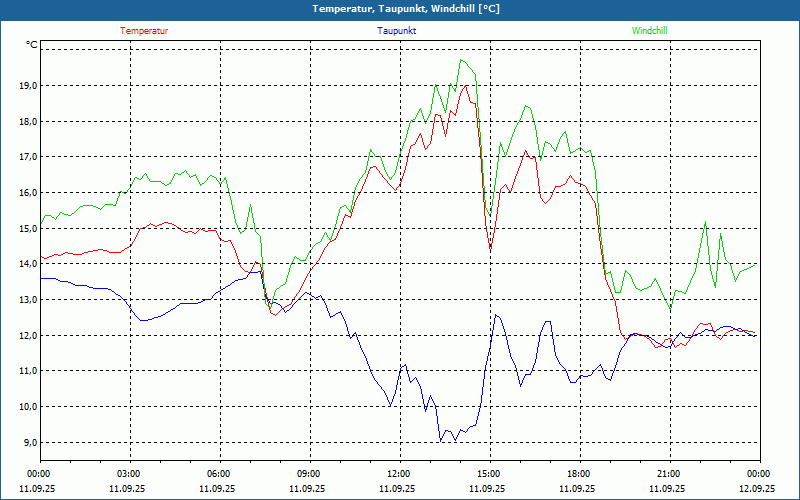This screenshot has width=800, height=500.
Task: Click the 15:00 time axis label
Action: click(x=488, y=474)
